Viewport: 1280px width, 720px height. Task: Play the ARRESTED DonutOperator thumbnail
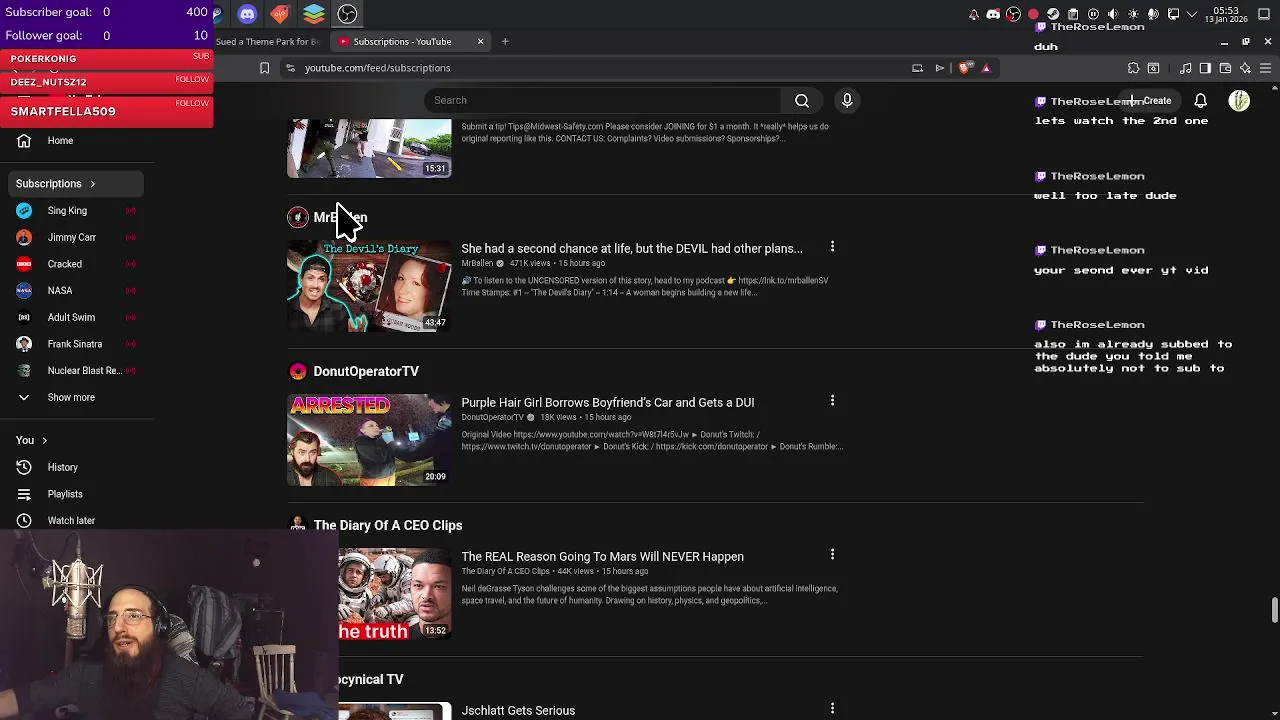click(369, 440)
